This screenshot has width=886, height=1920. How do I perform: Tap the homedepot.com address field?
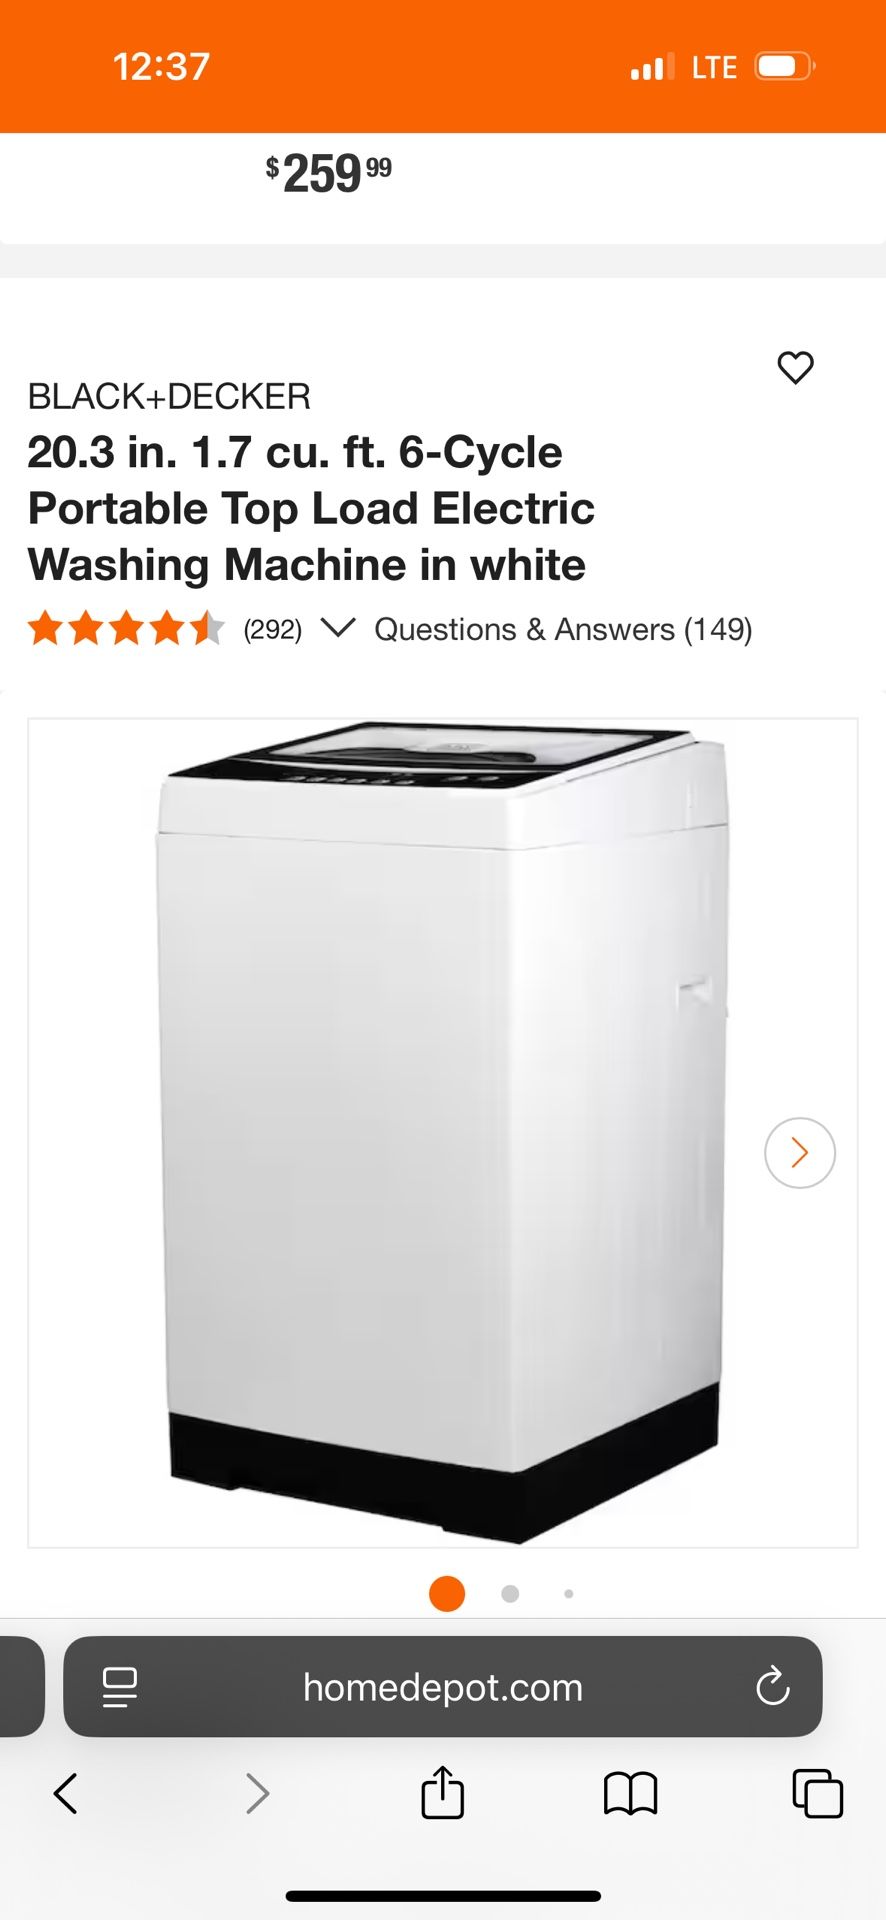(442, 1687)
